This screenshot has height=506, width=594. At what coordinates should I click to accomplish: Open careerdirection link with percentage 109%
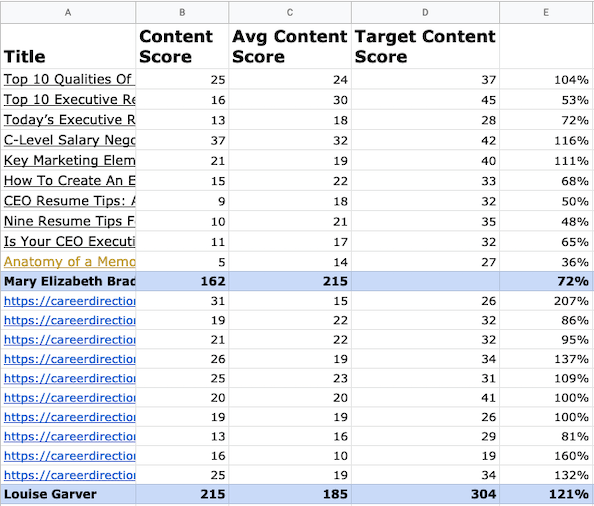[69, 378]
